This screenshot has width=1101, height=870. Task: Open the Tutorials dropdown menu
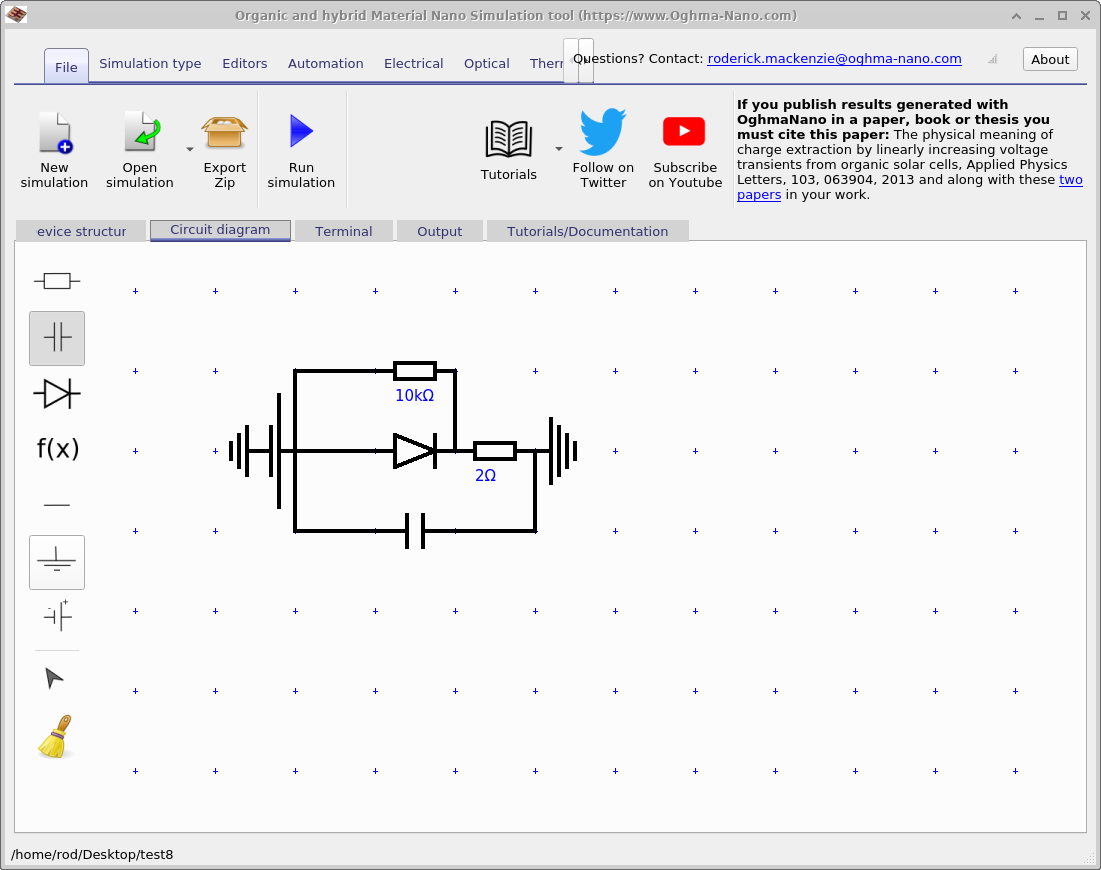557,148
